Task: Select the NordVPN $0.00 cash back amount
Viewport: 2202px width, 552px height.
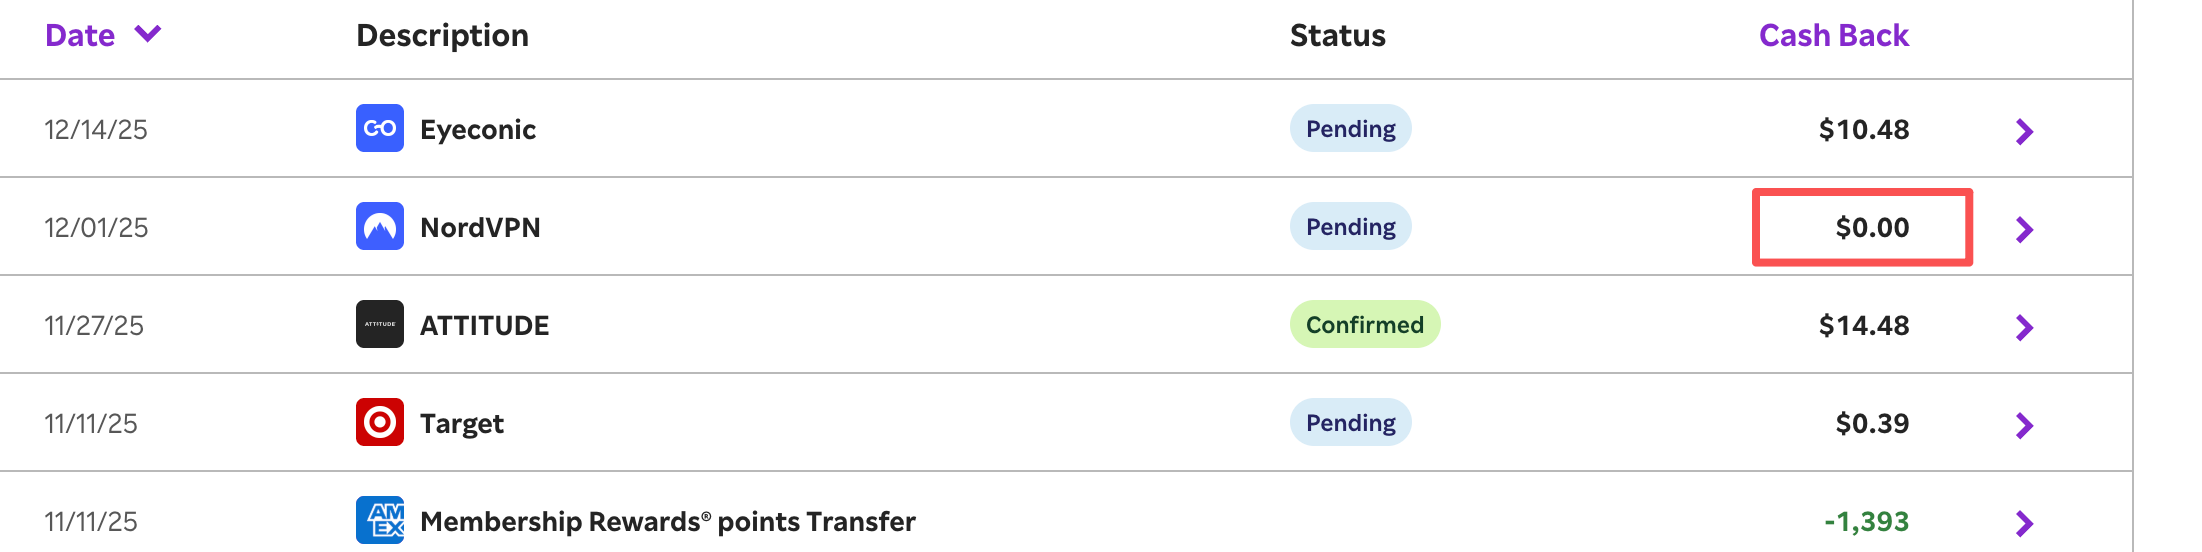Action: (1871, 227)
